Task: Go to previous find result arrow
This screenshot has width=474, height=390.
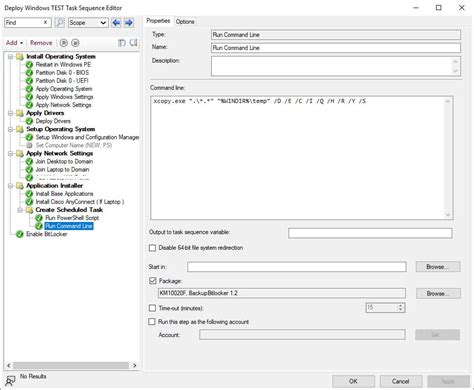Action: tap(116, 23)
